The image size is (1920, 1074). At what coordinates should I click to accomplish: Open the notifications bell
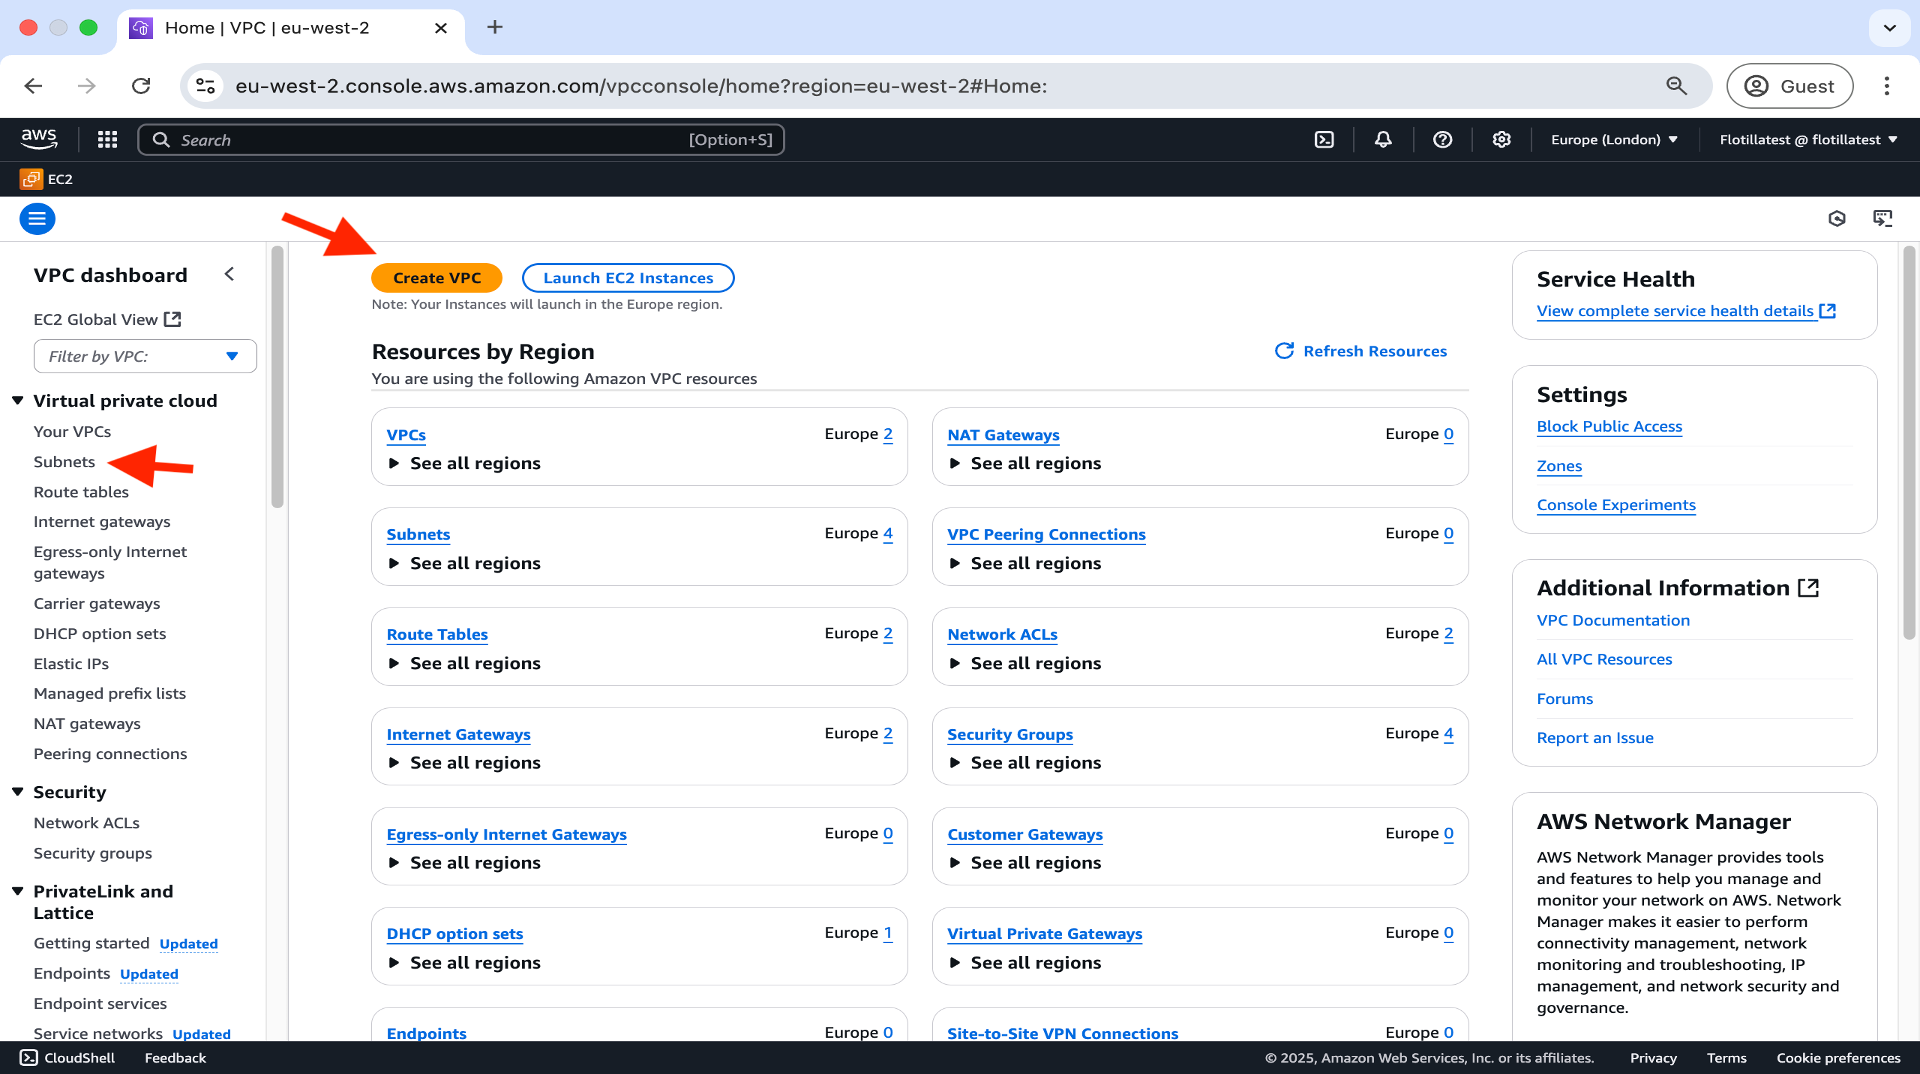click(x=1383, y=140)
